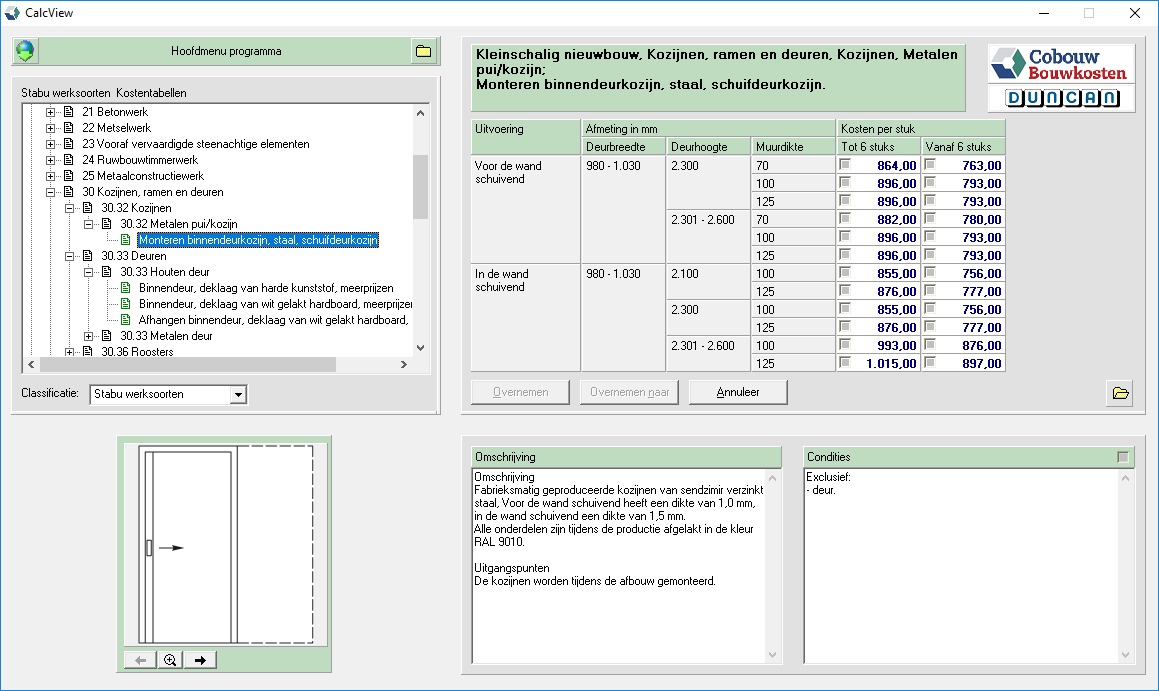Toggle the checkbox in the Condities header
Screen dimensions: 1159x691
[x=1124, y=457]
